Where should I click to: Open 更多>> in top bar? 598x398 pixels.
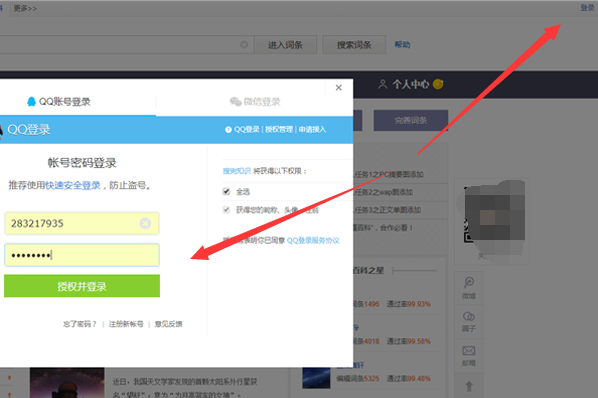click(x=25, y=8)
